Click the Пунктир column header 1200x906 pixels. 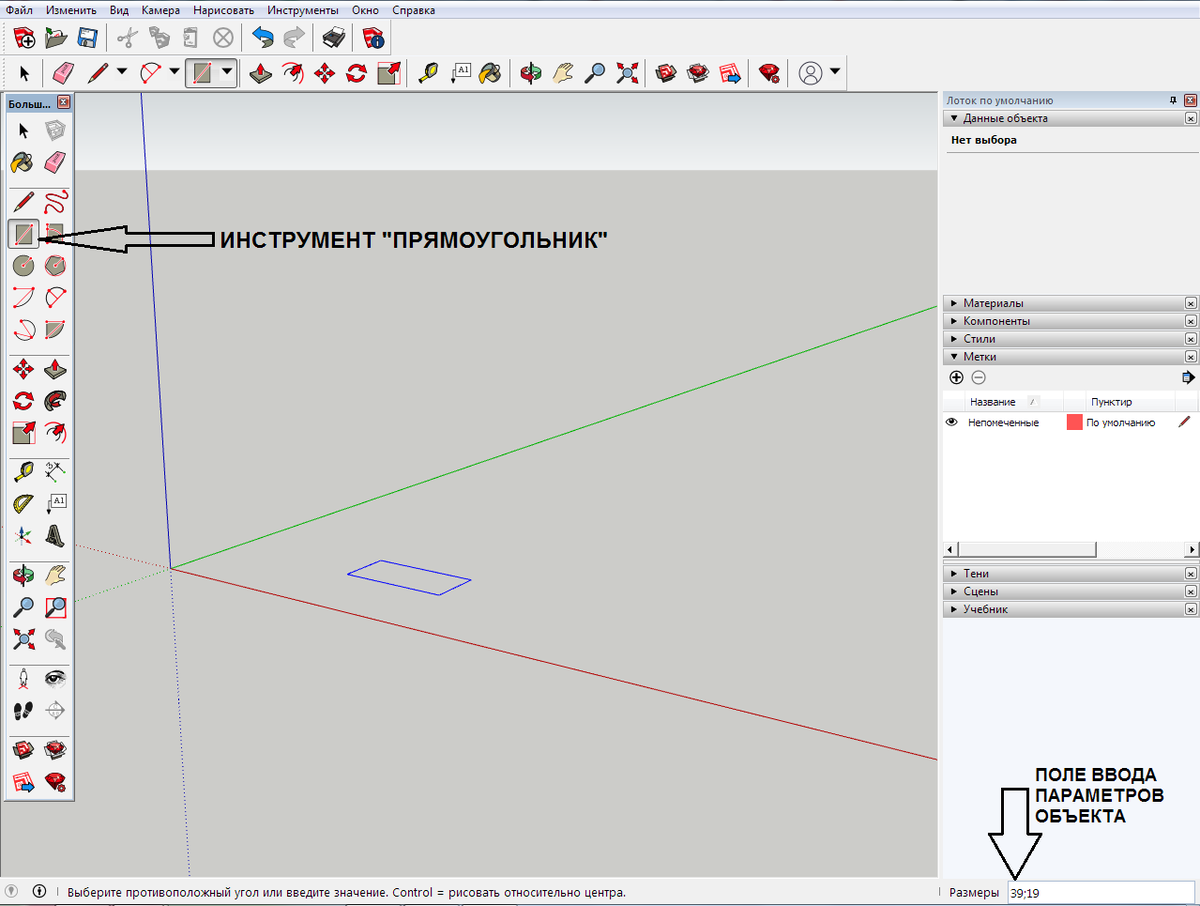click(x=1112, y=402)
